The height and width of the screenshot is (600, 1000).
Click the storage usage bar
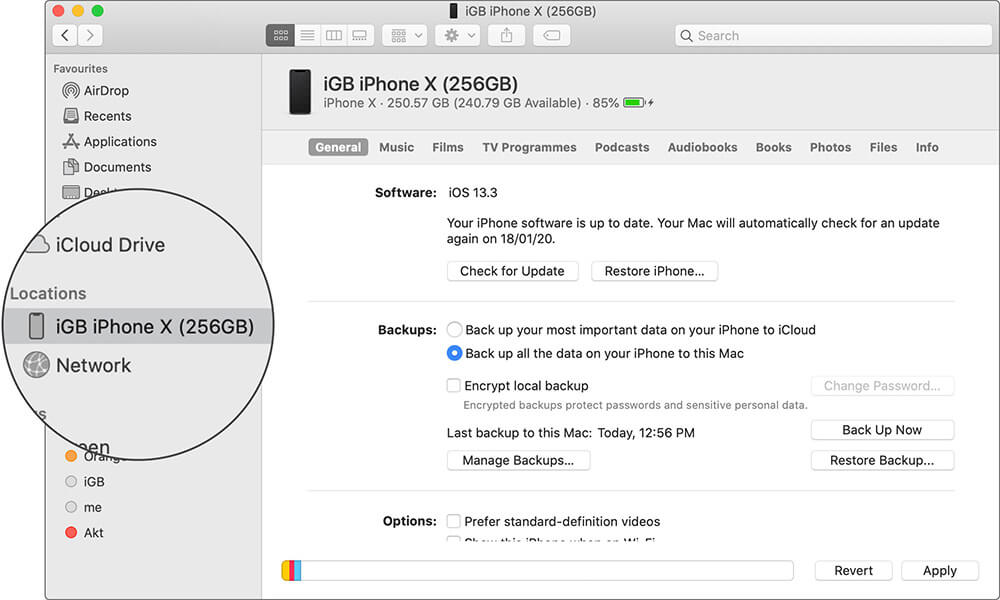tap(537, 571)
